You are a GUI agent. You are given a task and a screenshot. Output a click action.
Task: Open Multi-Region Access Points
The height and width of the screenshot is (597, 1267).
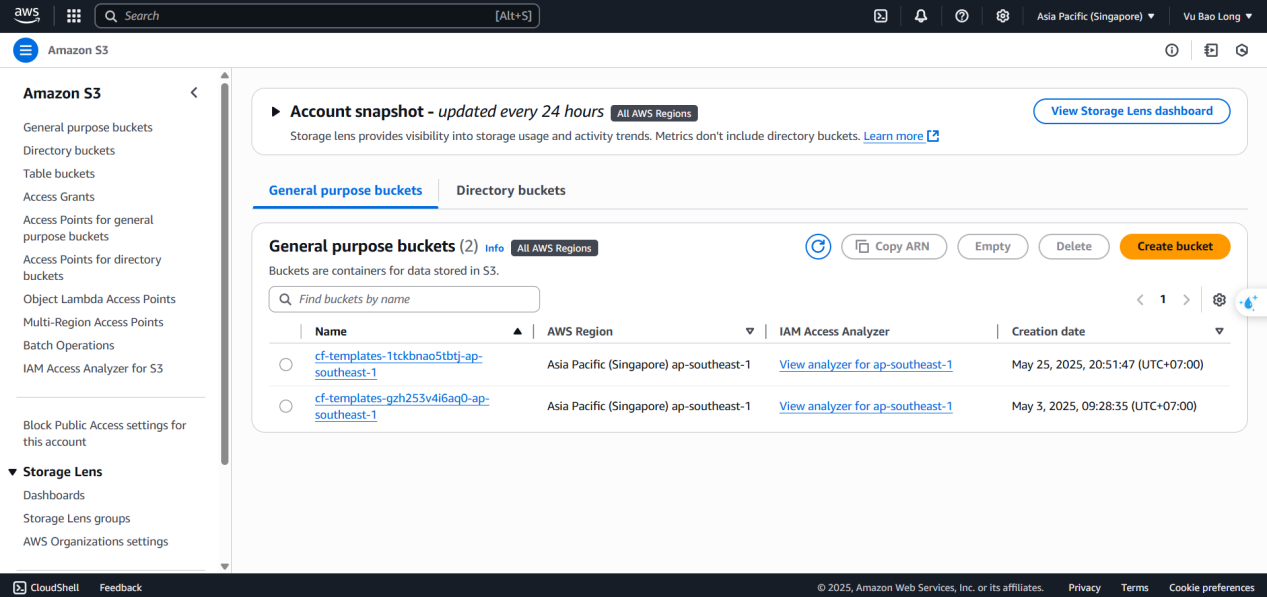(93, 322)
